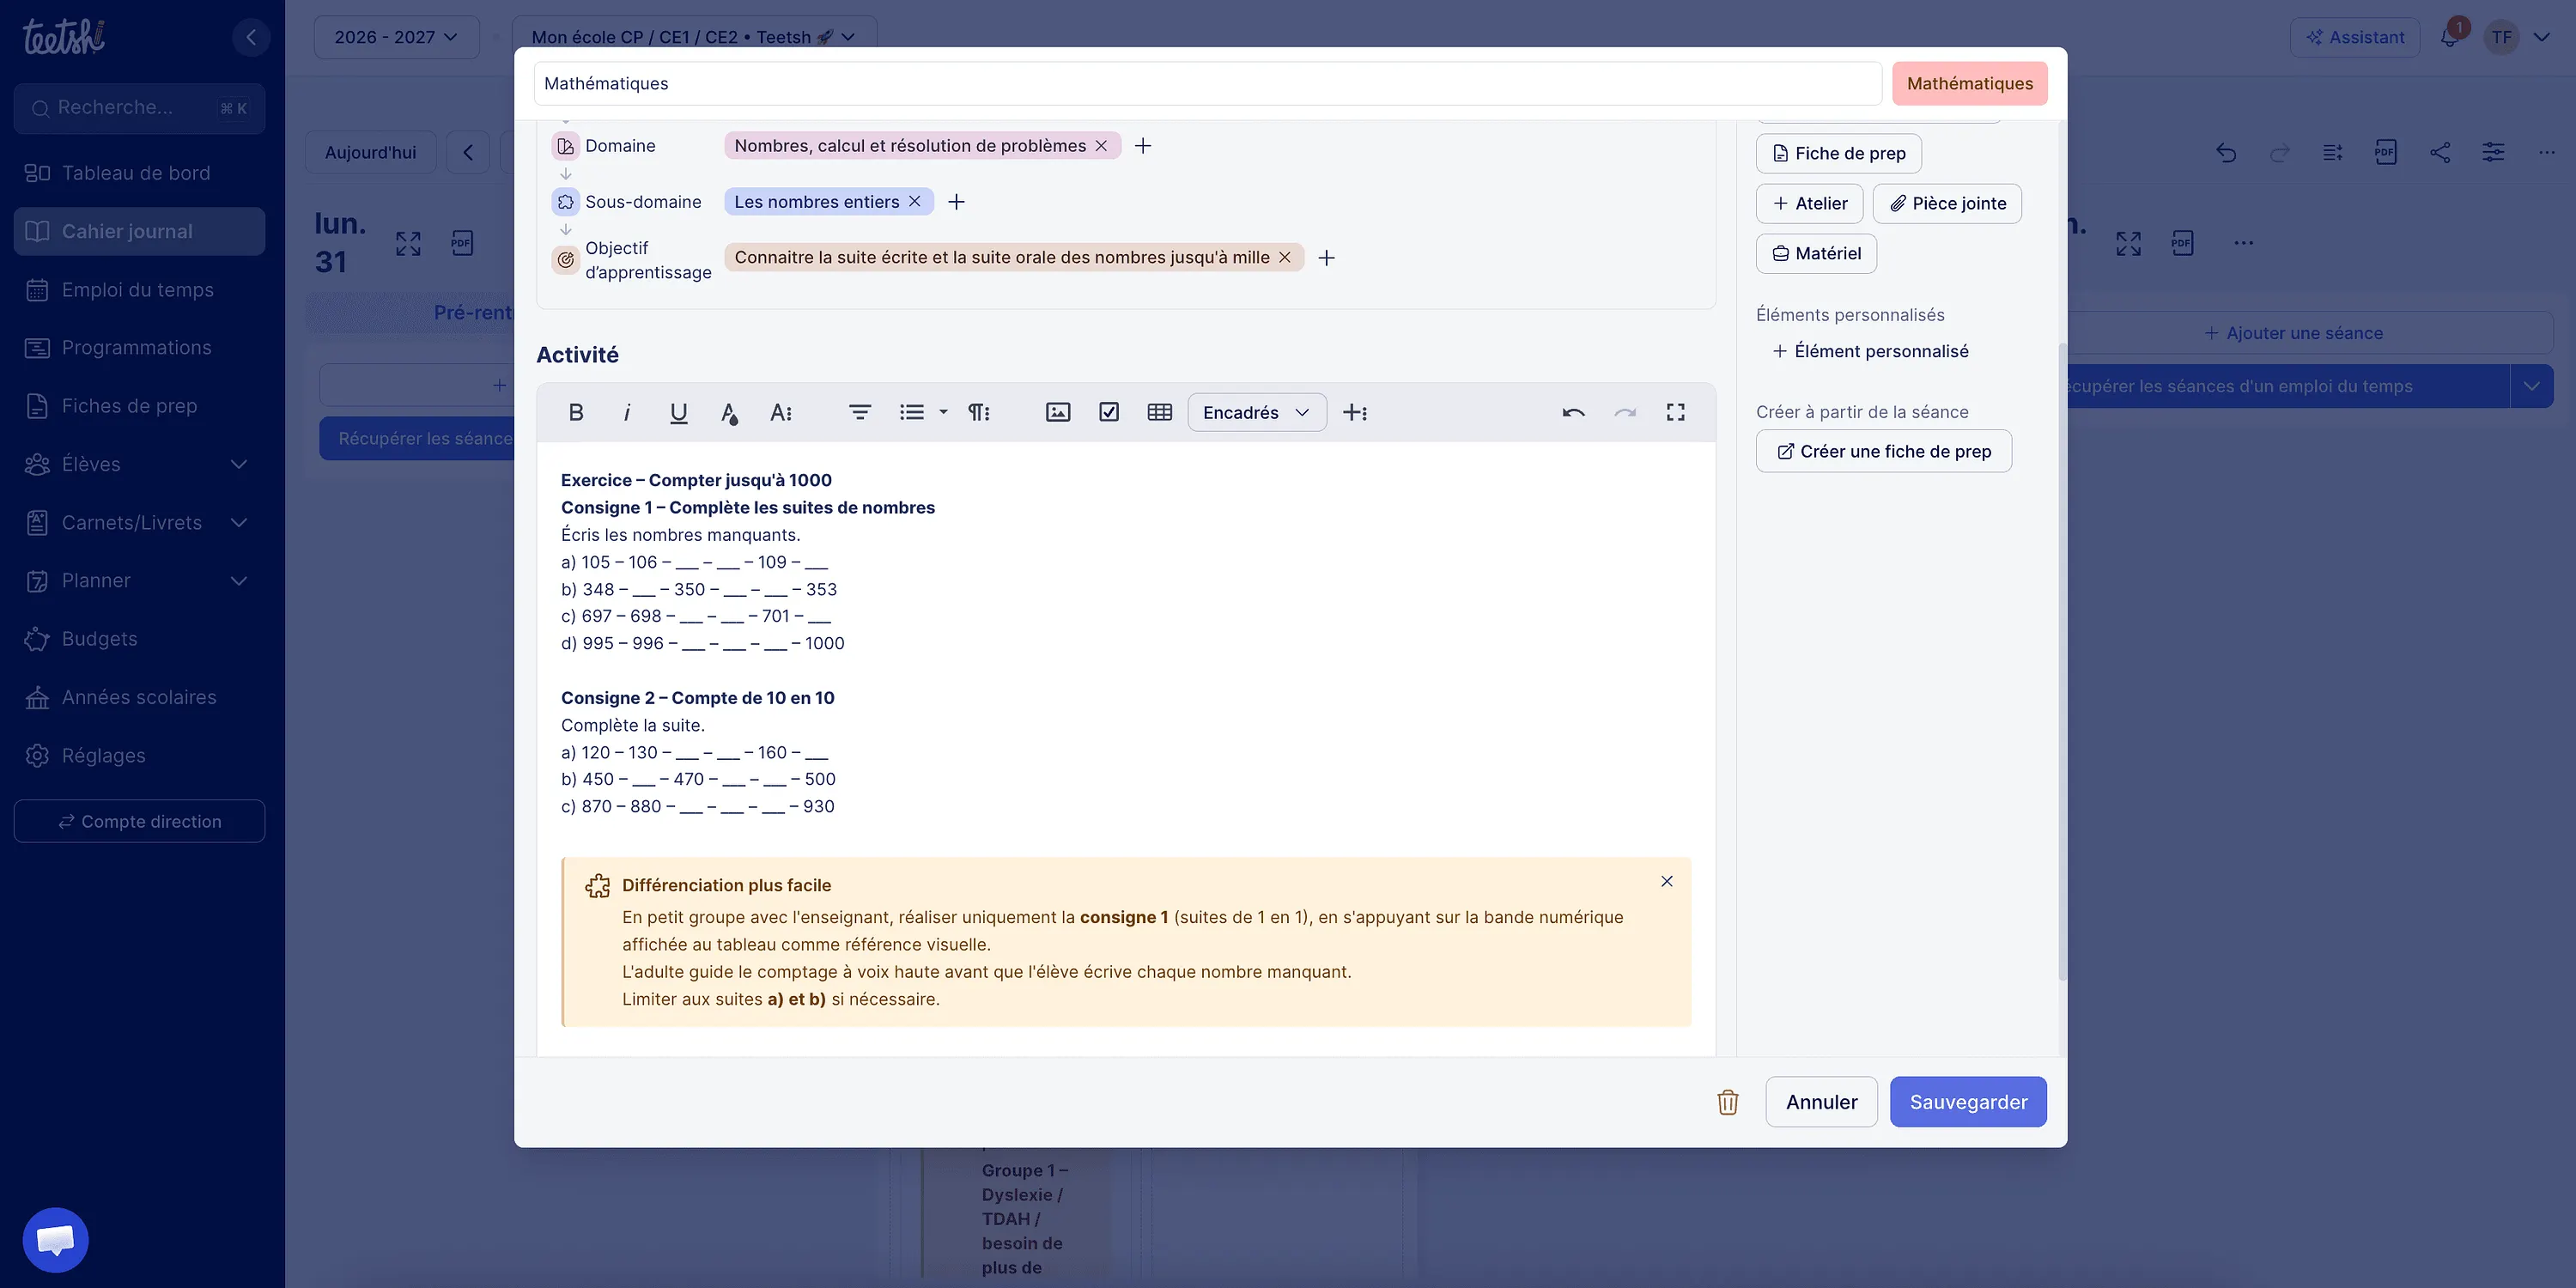
Task: Insert a table in the editor
Action: click(x=1160, y=412)
